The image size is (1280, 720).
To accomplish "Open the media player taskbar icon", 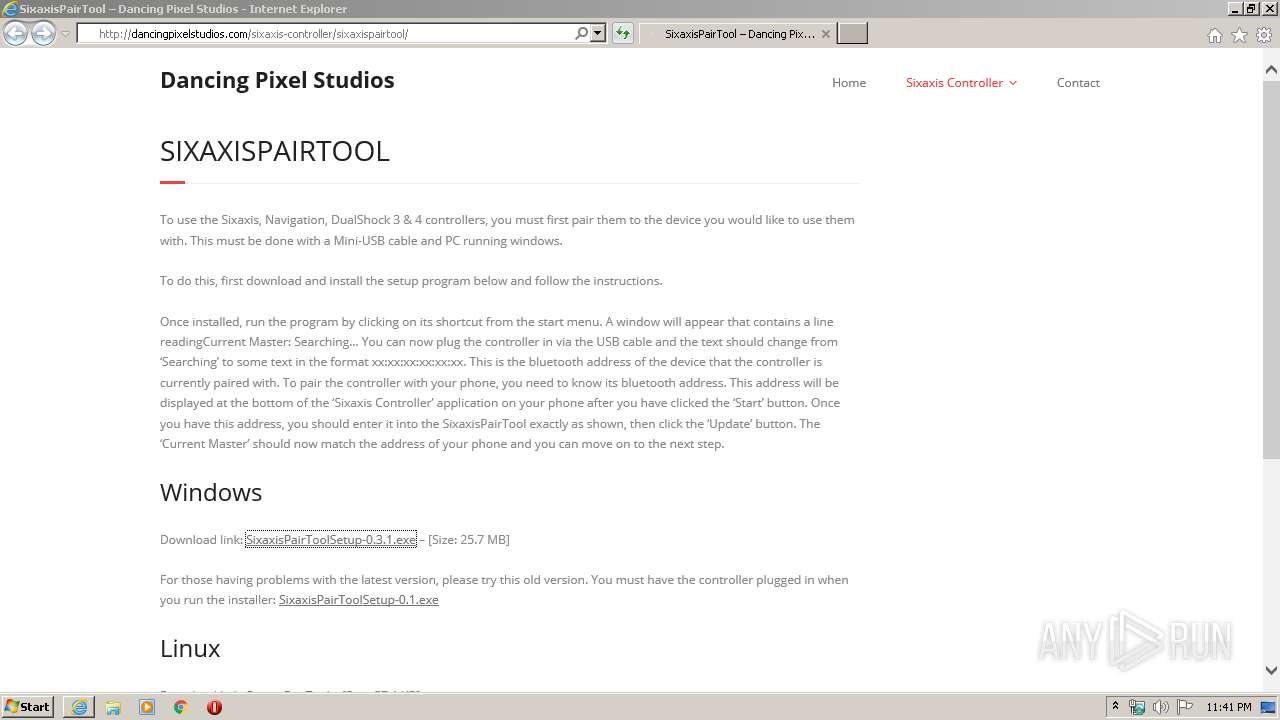I will [147, 707].
